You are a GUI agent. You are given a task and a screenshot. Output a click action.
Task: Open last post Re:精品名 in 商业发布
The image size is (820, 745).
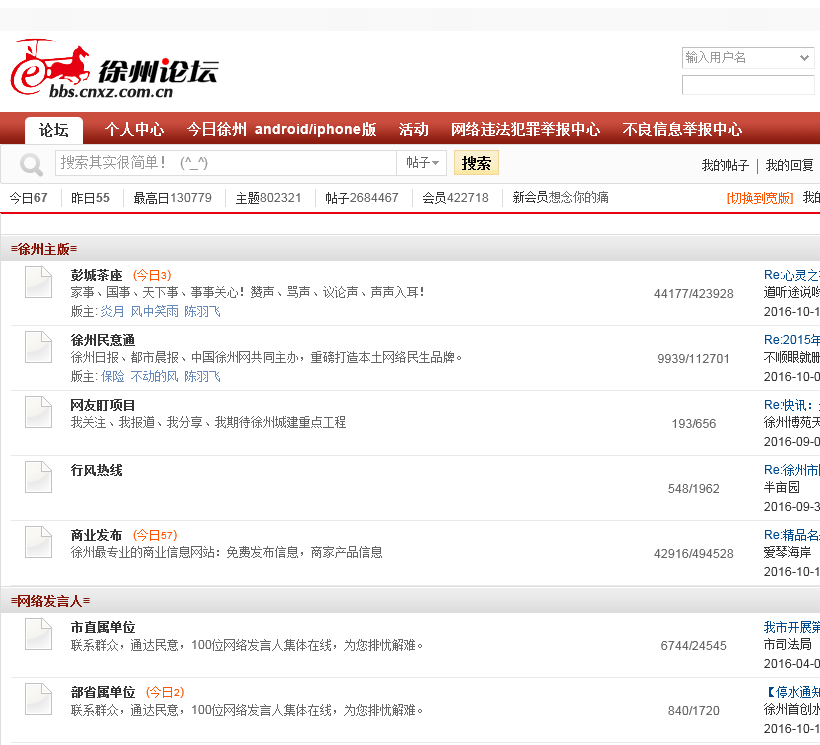(791, 535)
